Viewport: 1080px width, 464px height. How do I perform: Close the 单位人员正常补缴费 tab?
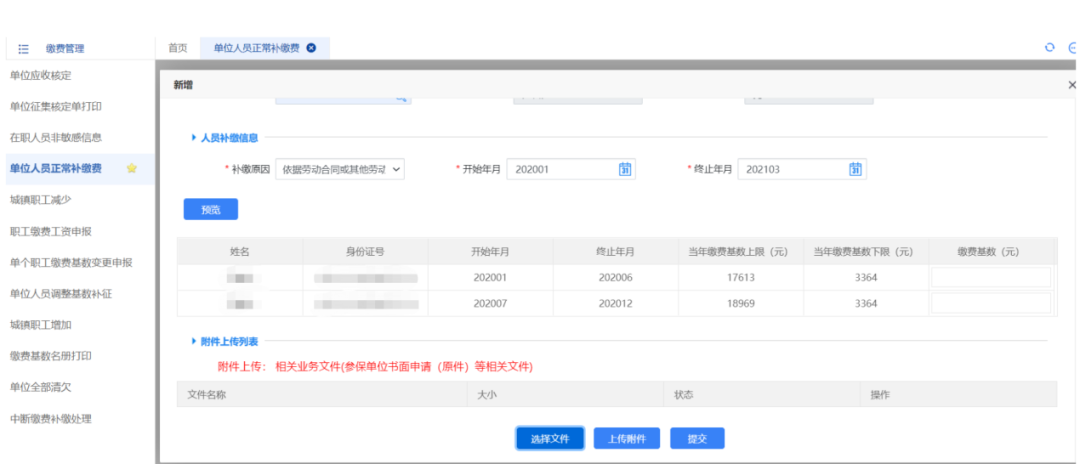(311, 48)
